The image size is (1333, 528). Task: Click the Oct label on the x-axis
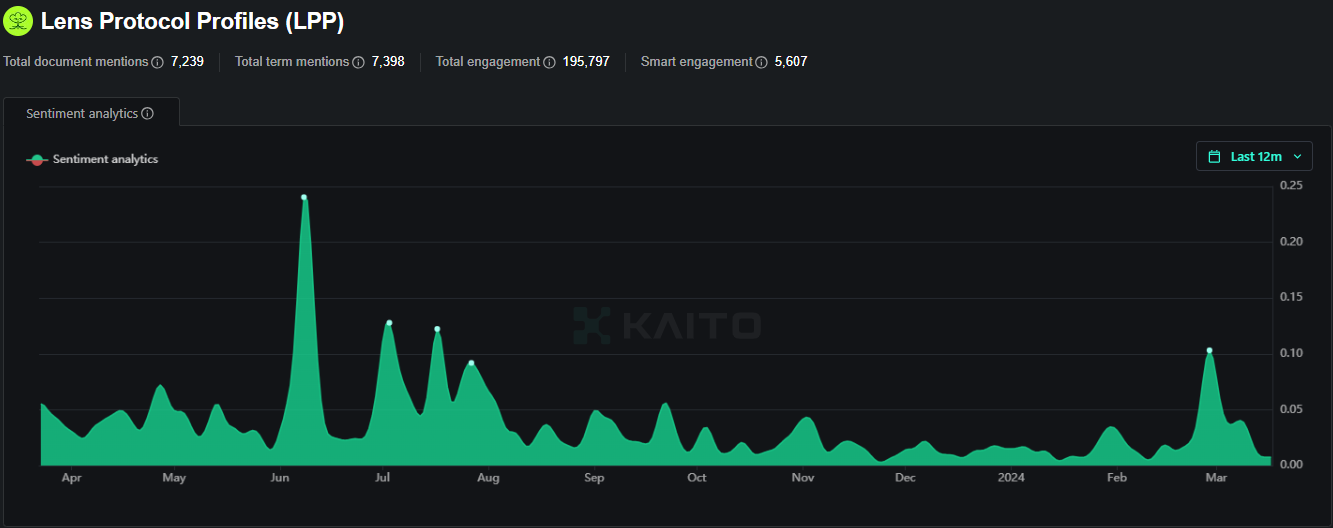click(x=697, y=478)
